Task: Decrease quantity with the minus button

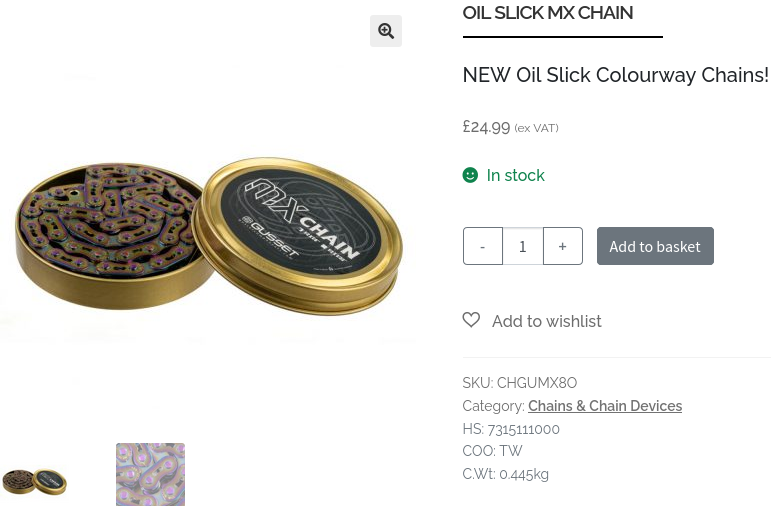Action: pyautogui.click(x=482, y=246)
